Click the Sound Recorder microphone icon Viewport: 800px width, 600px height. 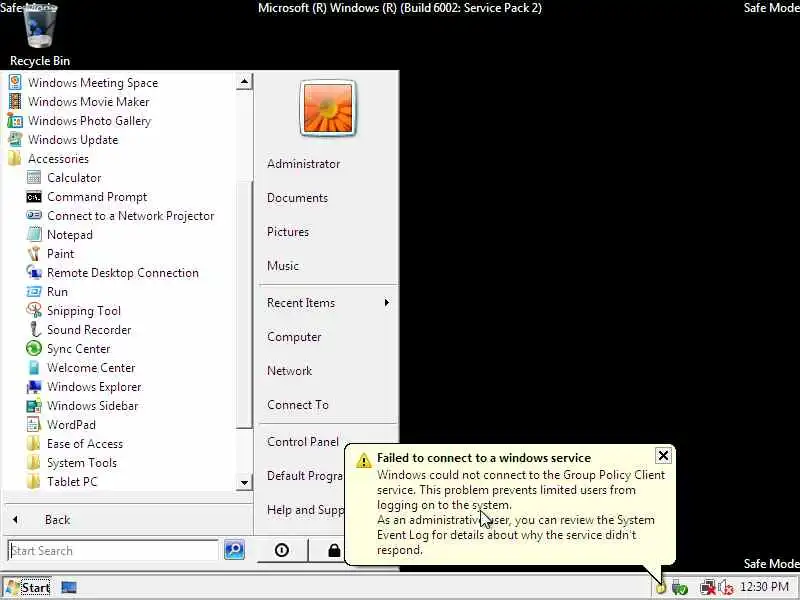pos(34,329)
